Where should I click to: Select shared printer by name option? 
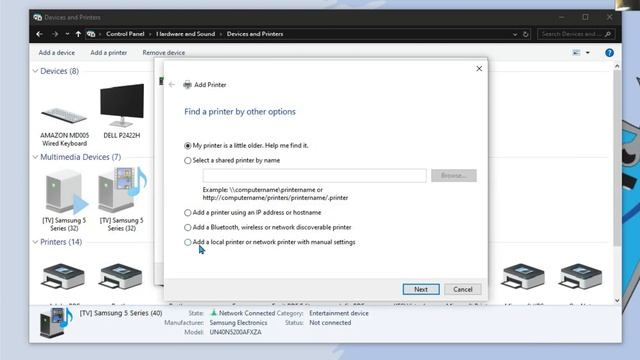pyautogui.click(x=232, y=160)
